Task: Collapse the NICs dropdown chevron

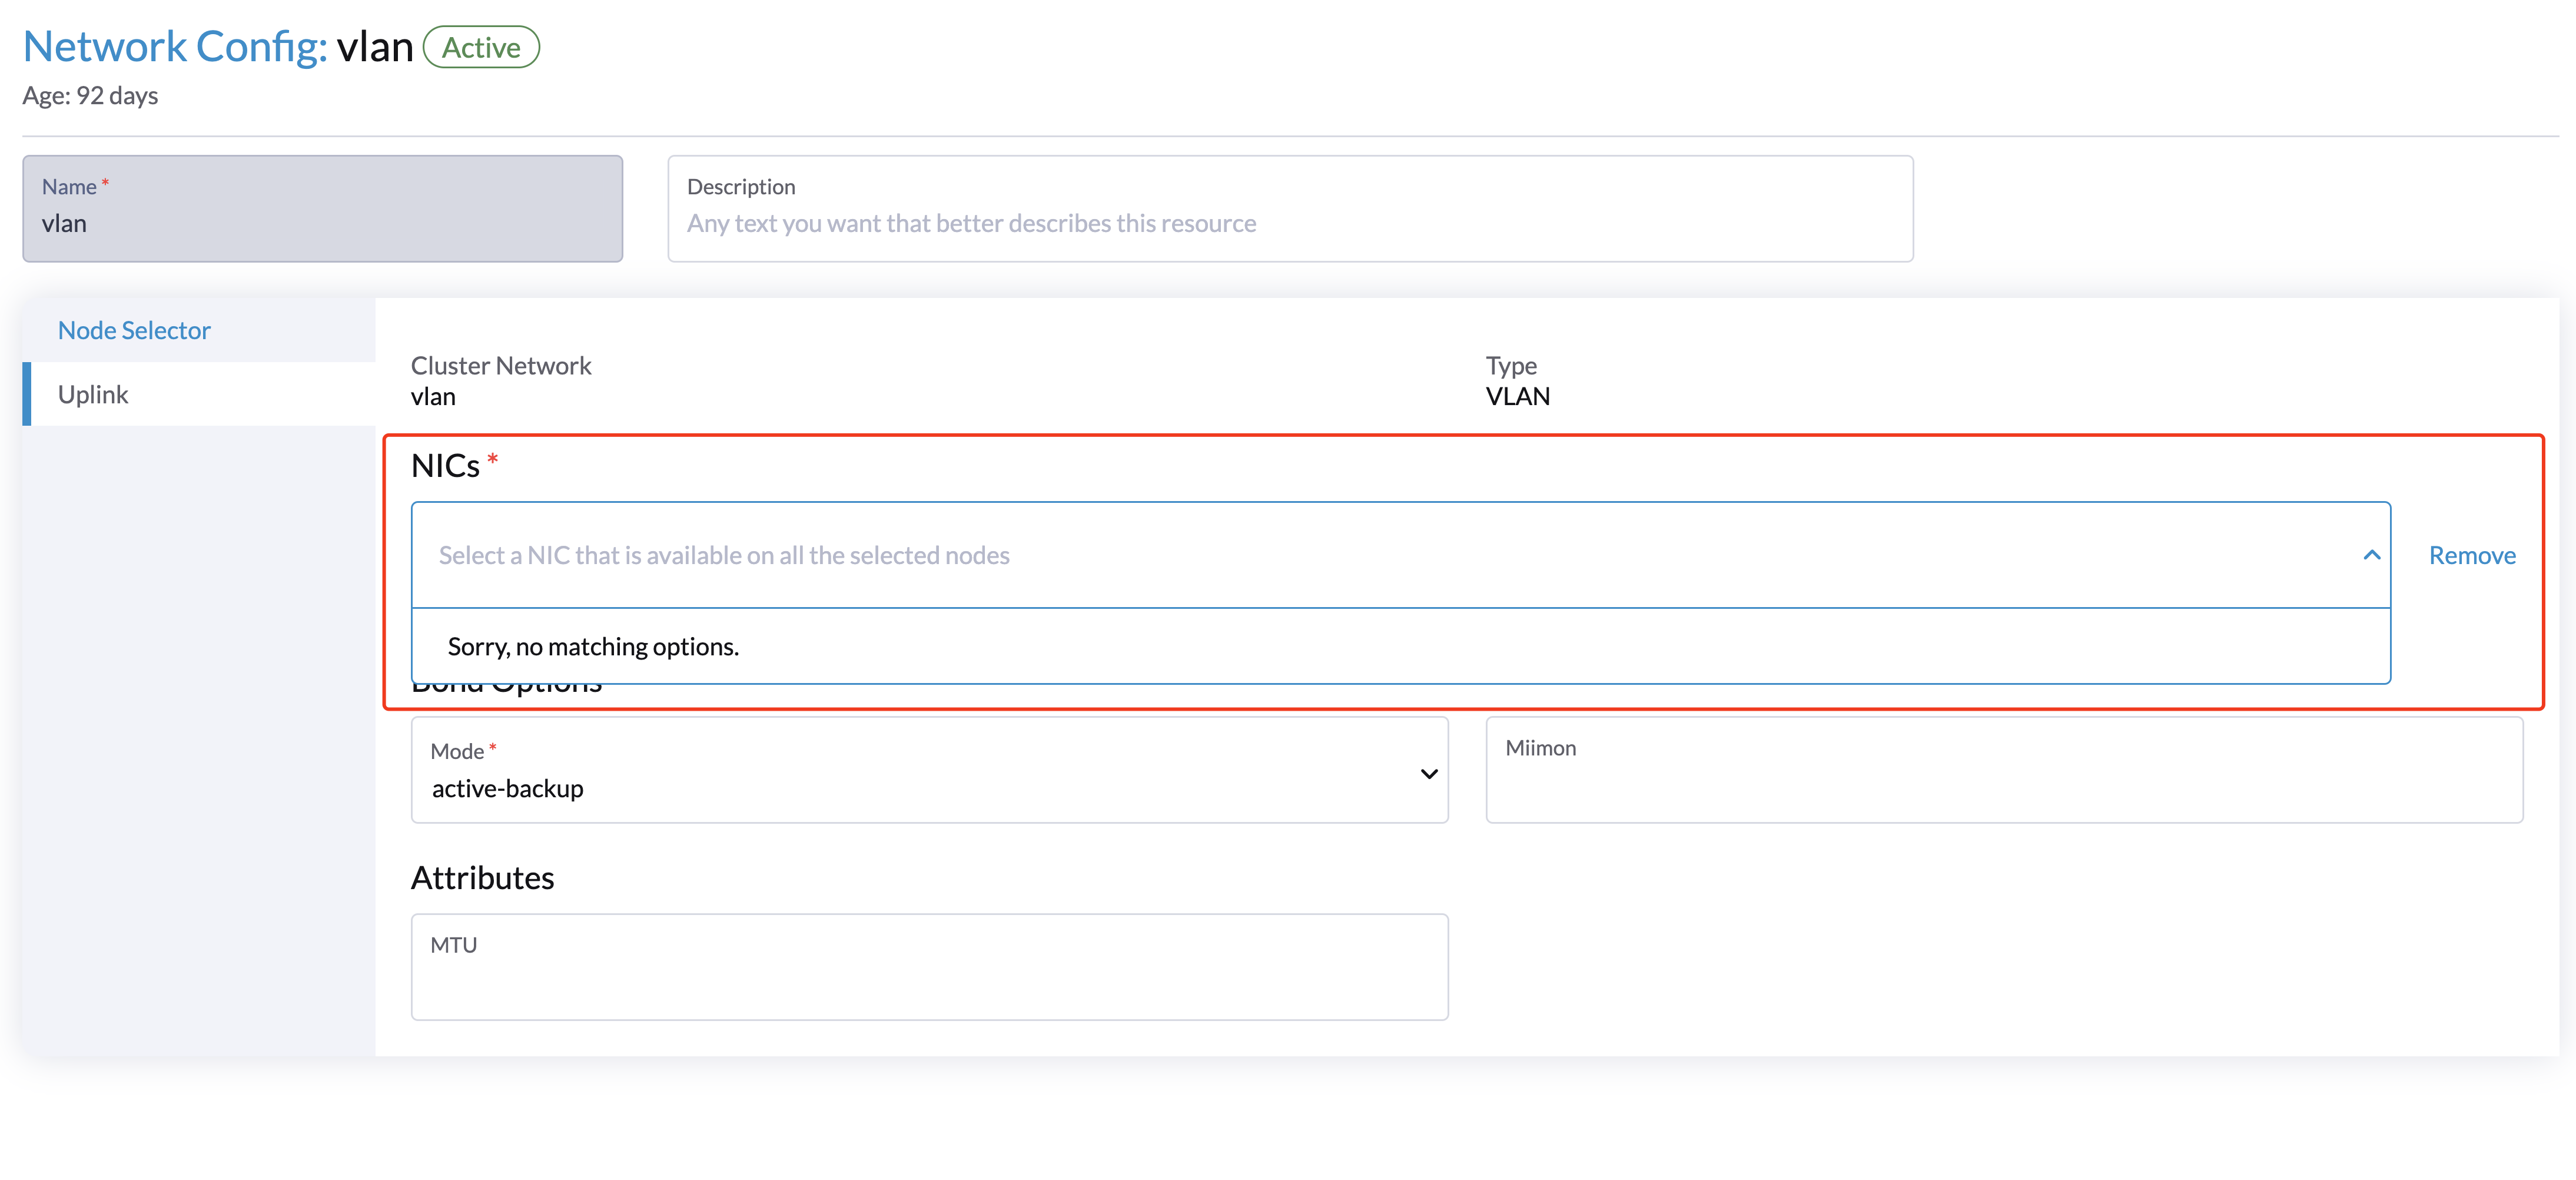Action: 2371,555
